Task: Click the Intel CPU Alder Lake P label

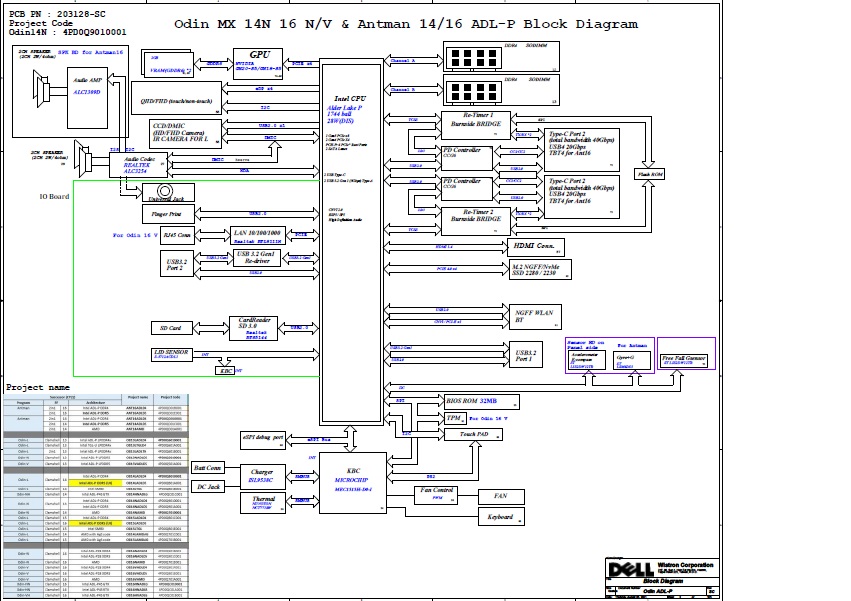Action: [348, 110]
